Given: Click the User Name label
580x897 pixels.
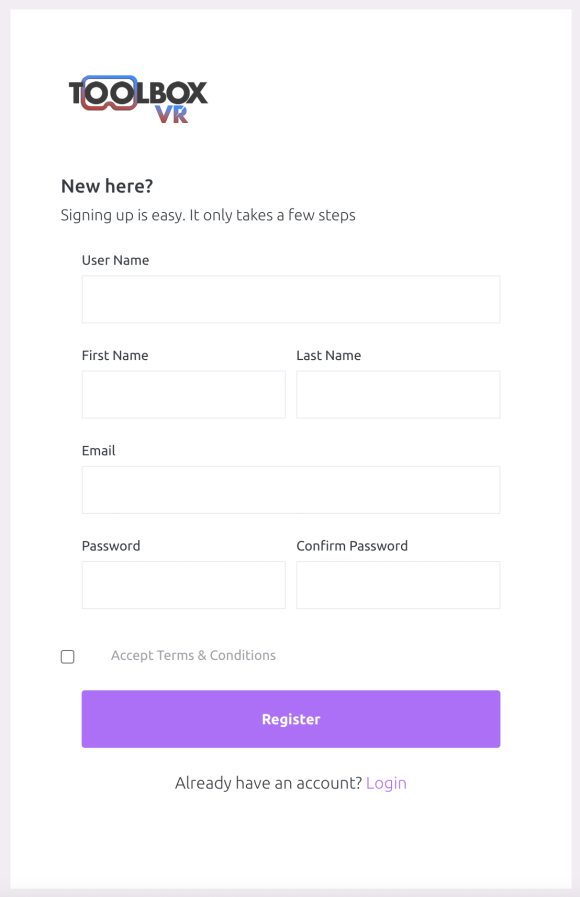Looking at the screenshot, I should (116, 260).
